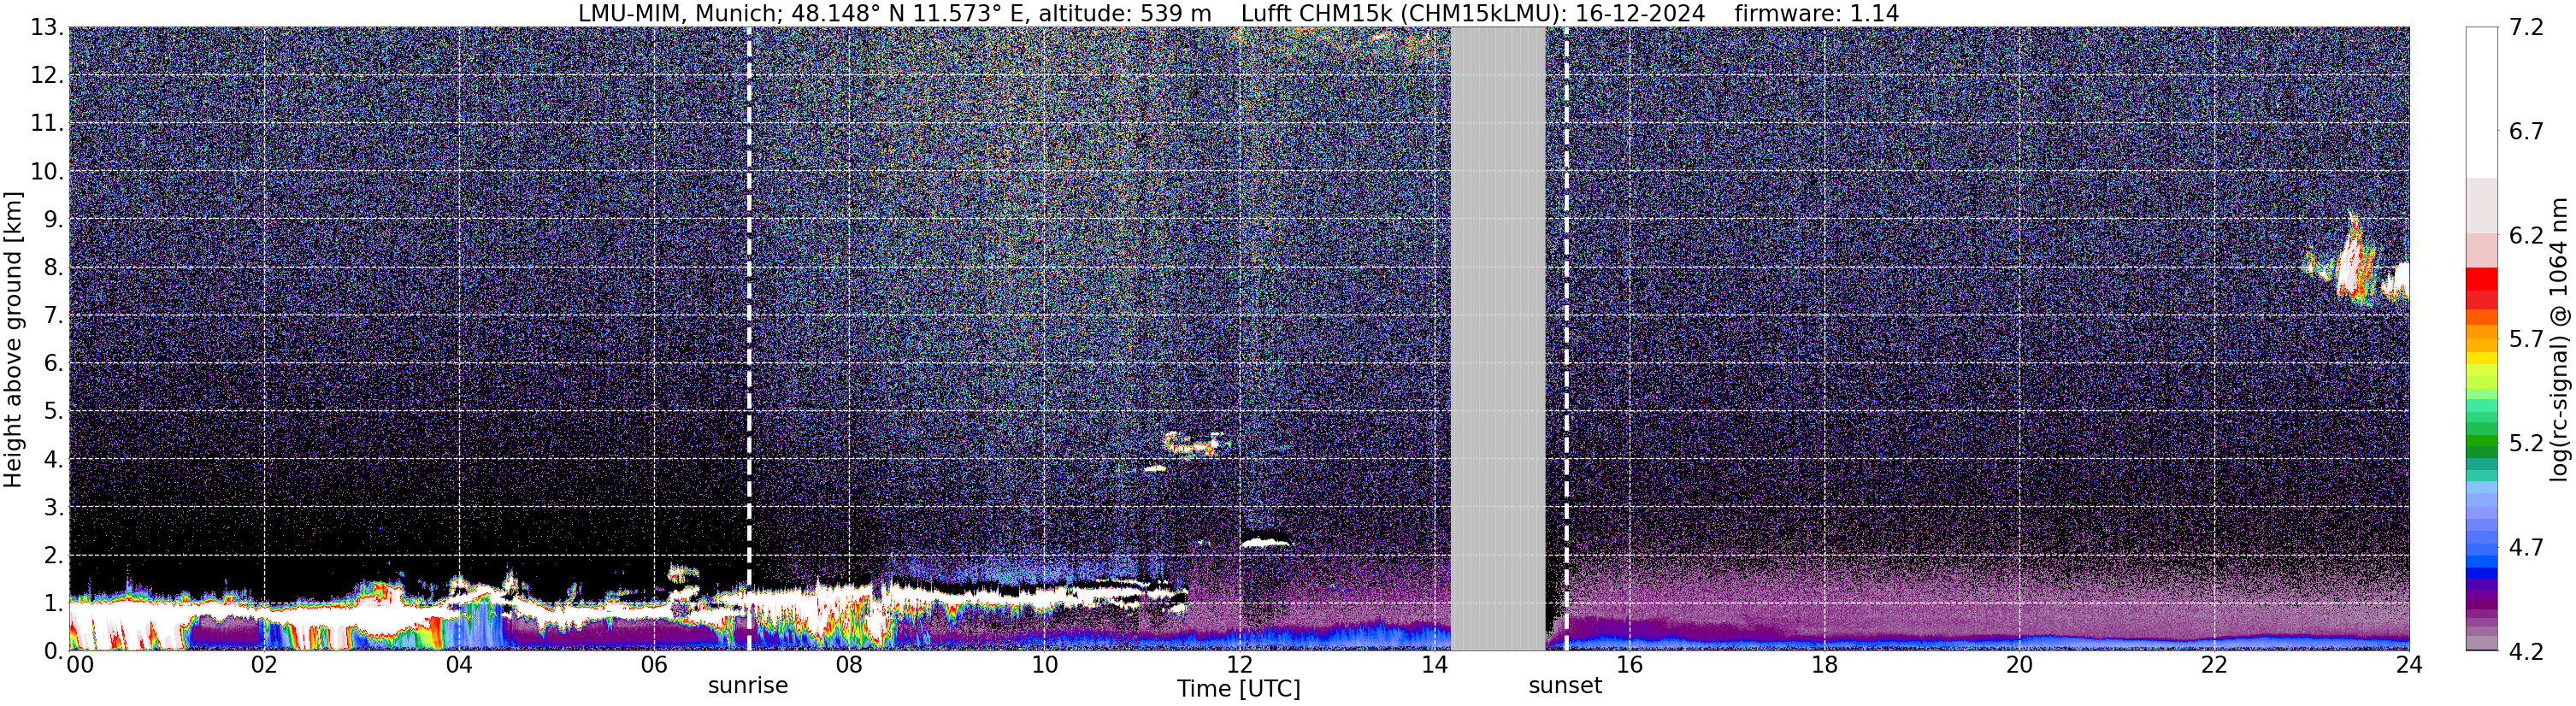
Task: Click the purple section of the colorbar
Action: [x=2481, y=605]
